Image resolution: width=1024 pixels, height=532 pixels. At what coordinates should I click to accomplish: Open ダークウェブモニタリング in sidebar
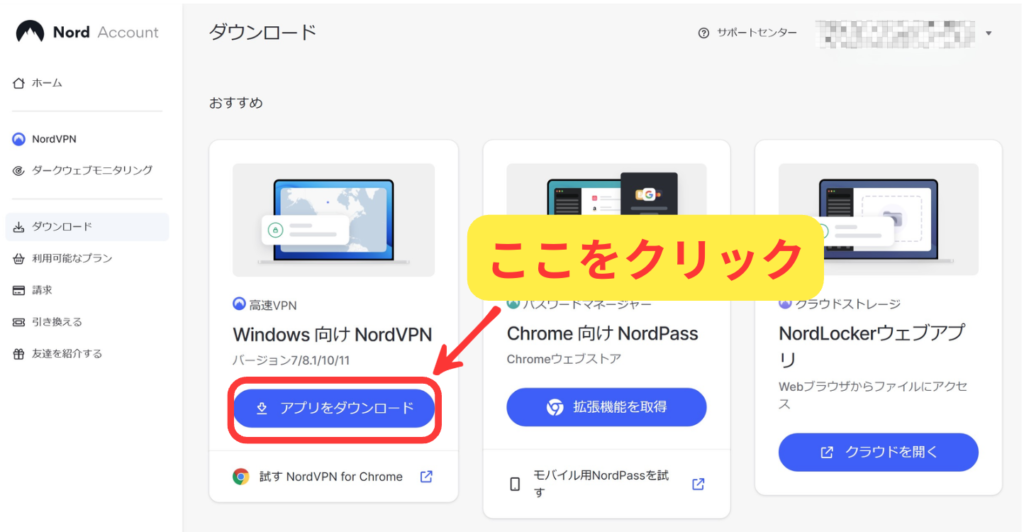pos(92,171)
